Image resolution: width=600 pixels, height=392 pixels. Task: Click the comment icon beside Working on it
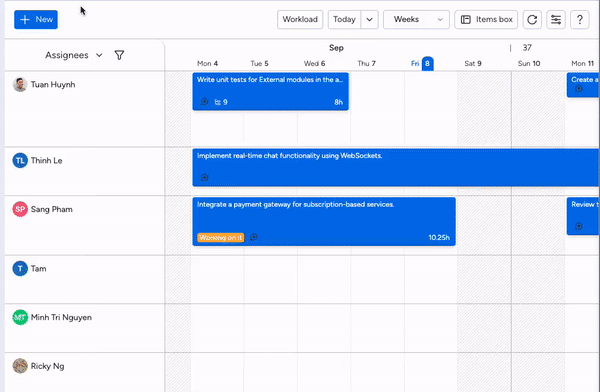[x=254, y=237]
